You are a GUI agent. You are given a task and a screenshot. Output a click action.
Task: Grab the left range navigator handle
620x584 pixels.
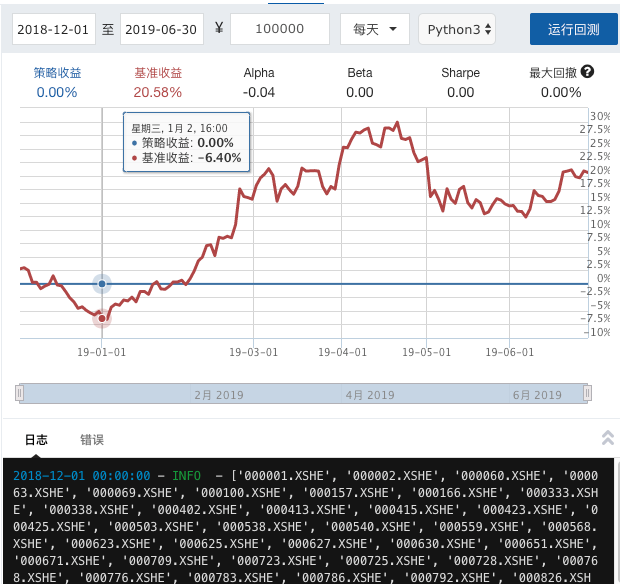(19, 393)
